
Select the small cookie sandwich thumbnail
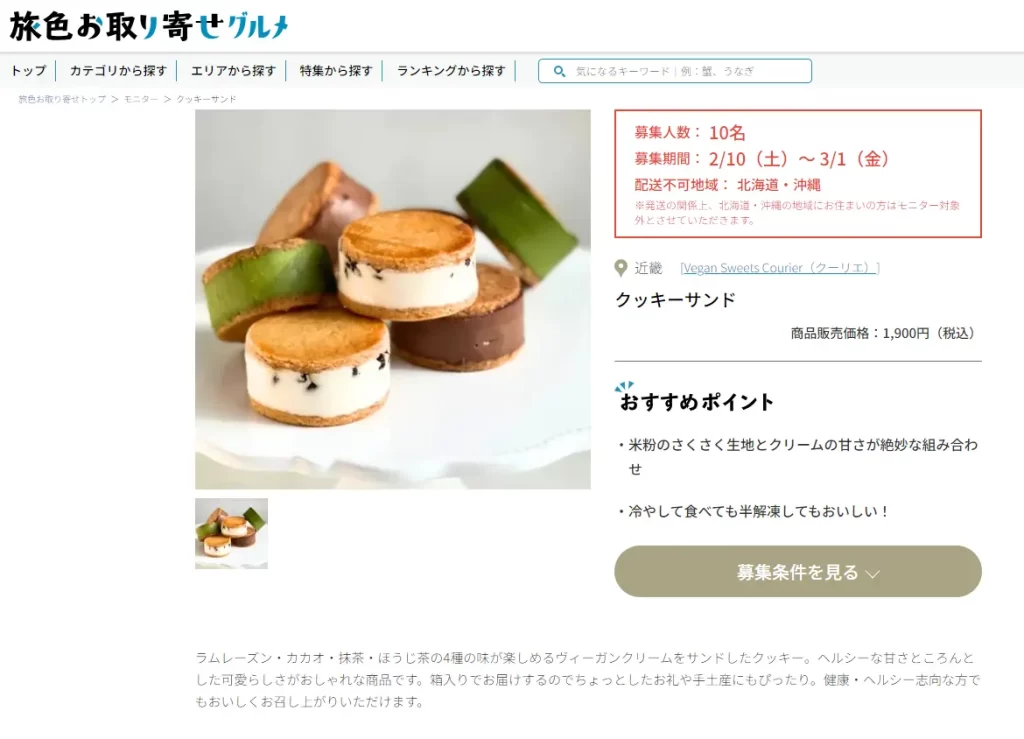pyautogui.click(x=231, y=533)
